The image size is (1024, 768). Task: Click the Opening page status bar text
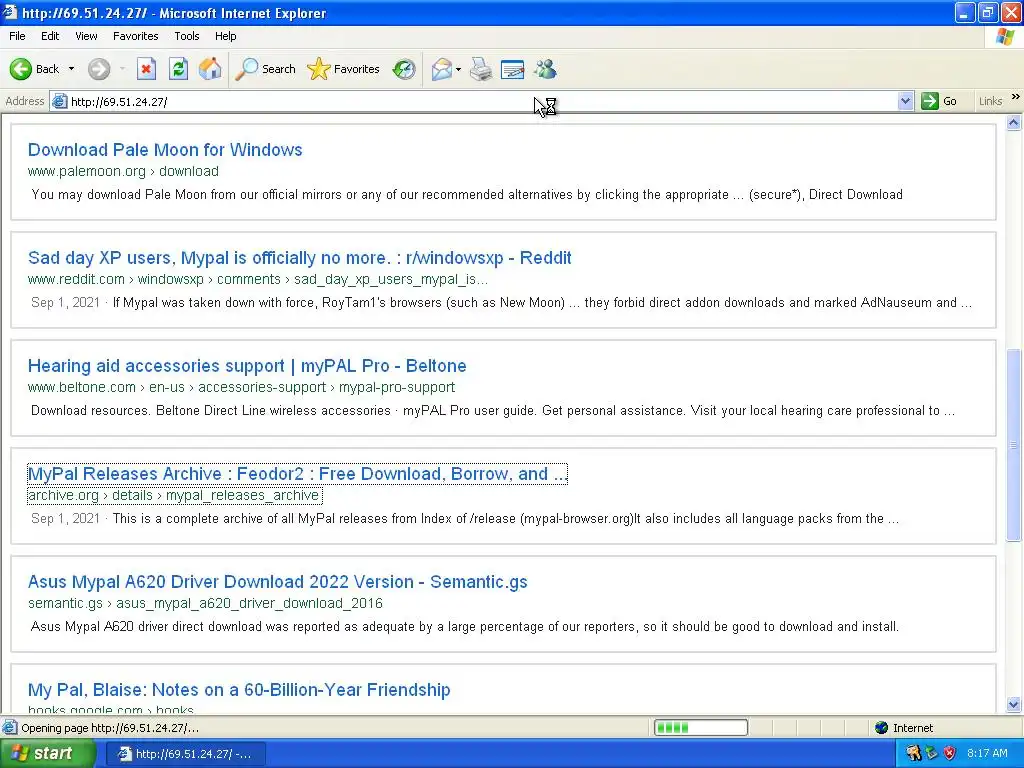pos(110,728)
